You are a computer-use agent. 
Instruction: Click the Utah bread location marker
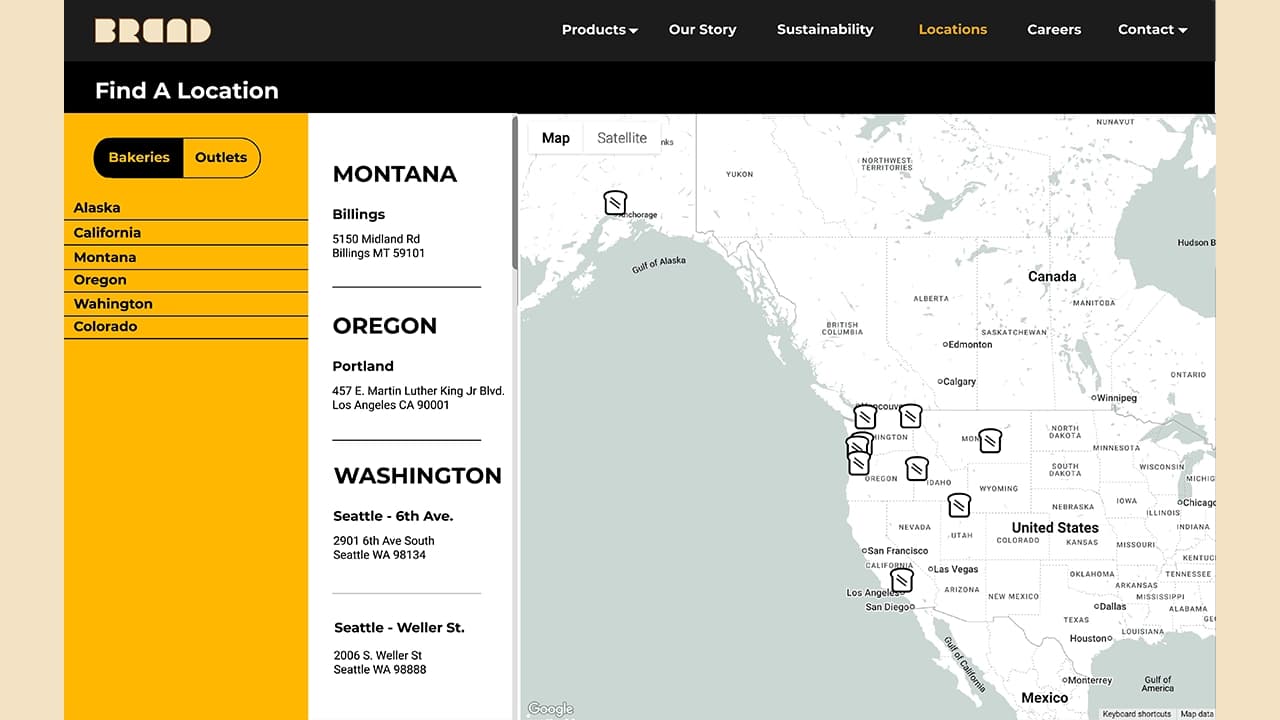coord(958,506)
